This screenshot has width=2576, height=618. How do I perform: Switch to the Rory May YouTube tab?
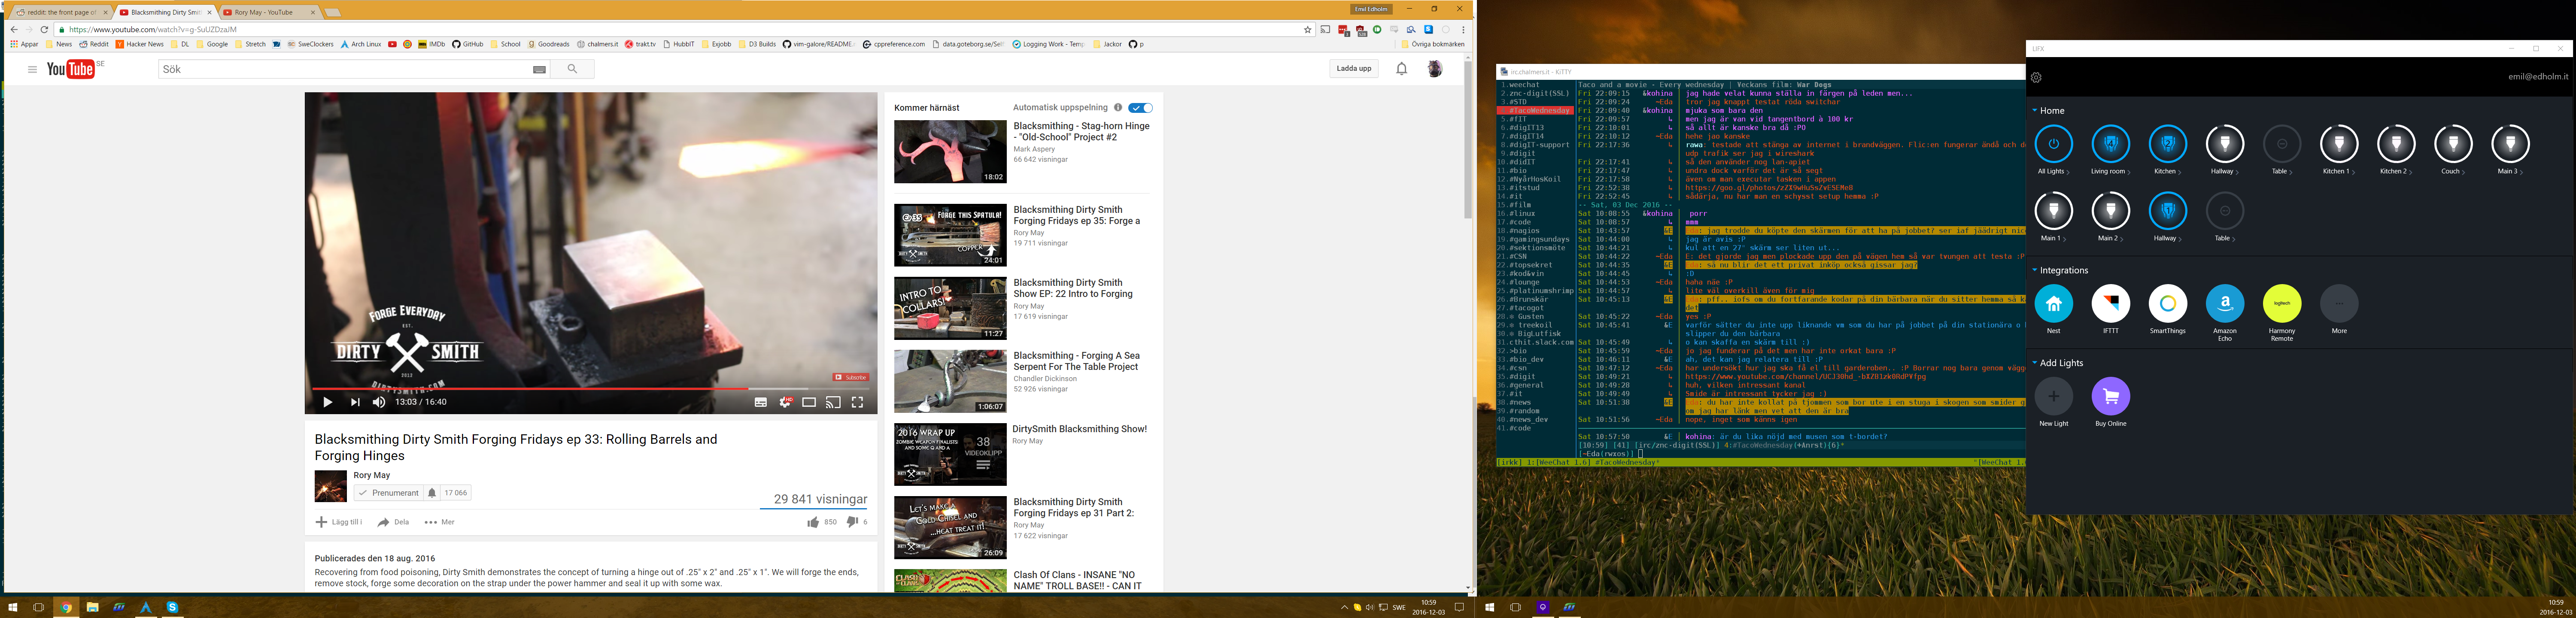[x=263, y=12]
